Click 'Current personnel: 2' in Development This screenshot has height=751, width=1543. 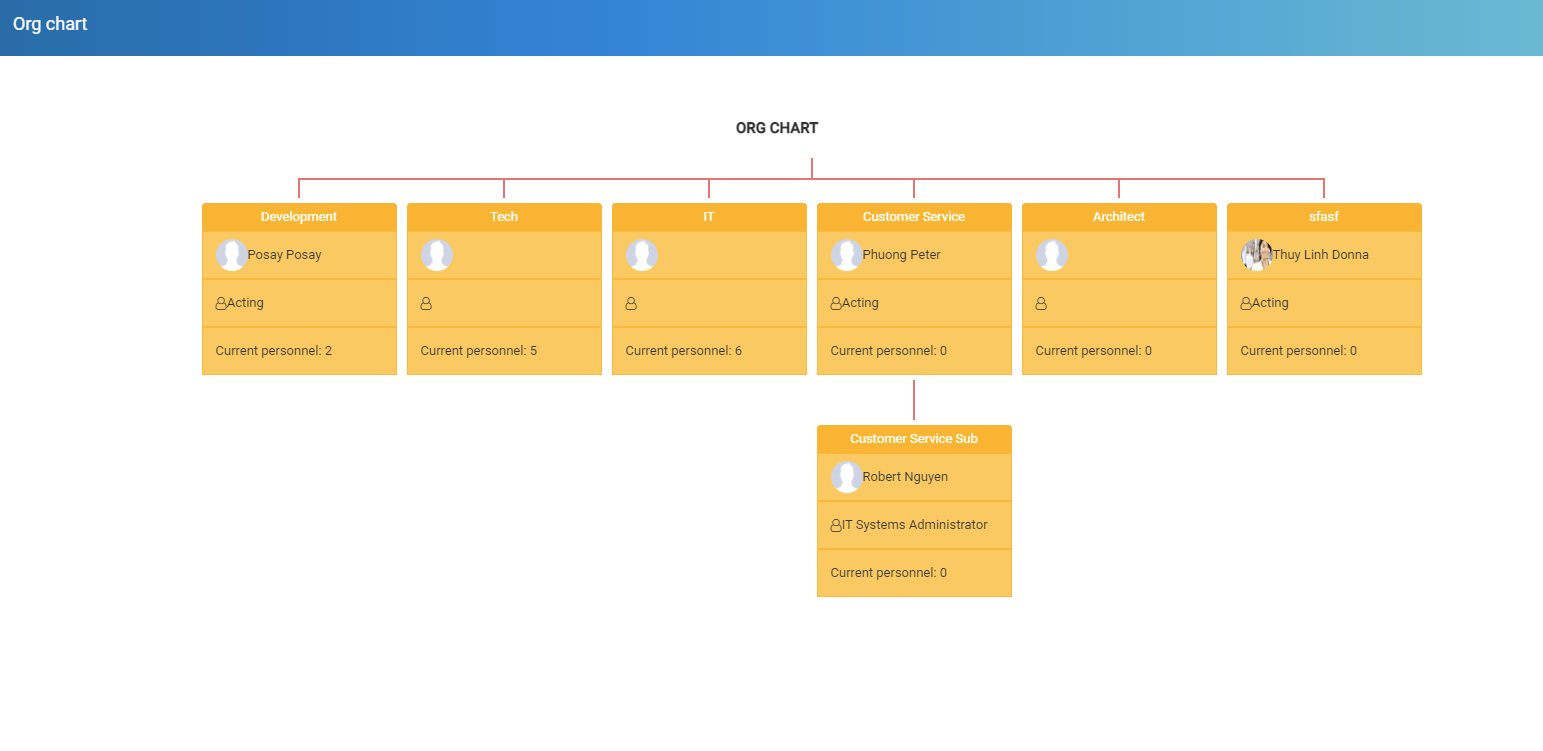pos(274,351)
